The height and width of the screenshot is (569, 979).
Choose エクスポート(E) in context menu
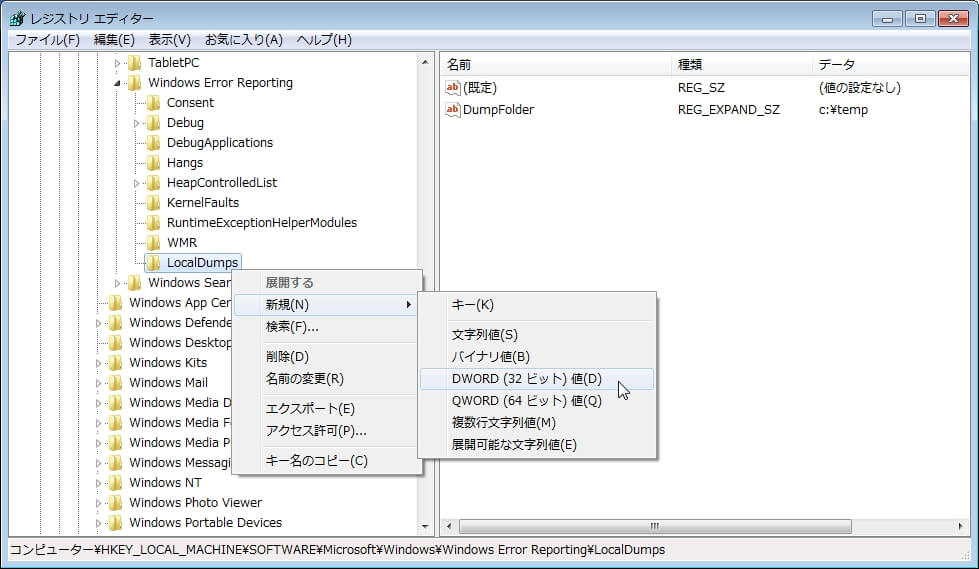click(x=310, y=409)
